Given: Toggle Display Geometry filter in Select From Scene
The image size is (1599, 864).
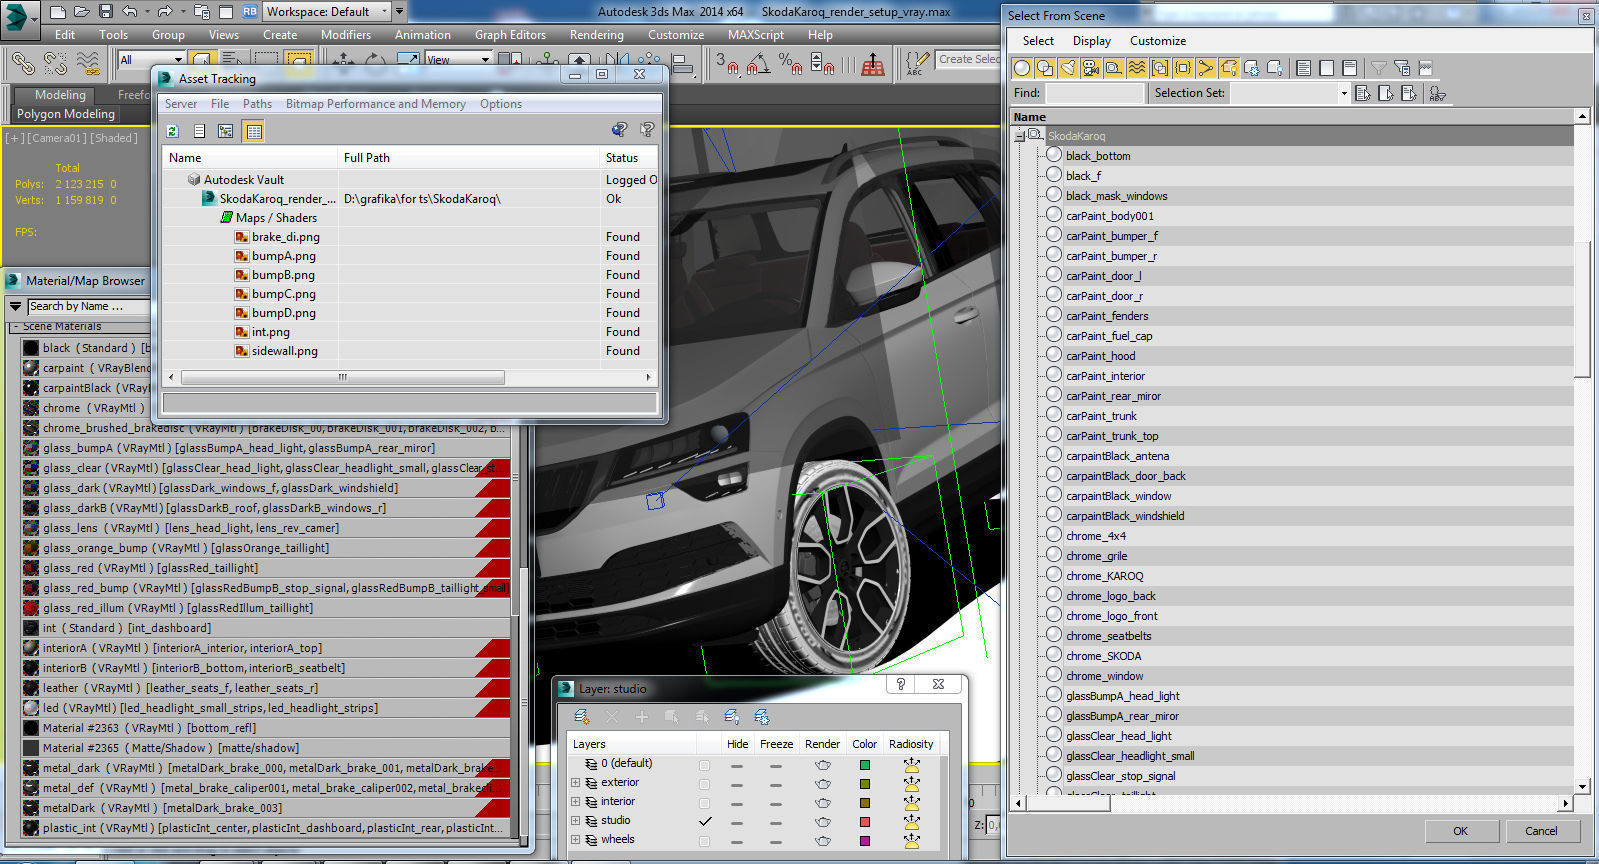Looking at the screenshot, I should pos(1022,68).
